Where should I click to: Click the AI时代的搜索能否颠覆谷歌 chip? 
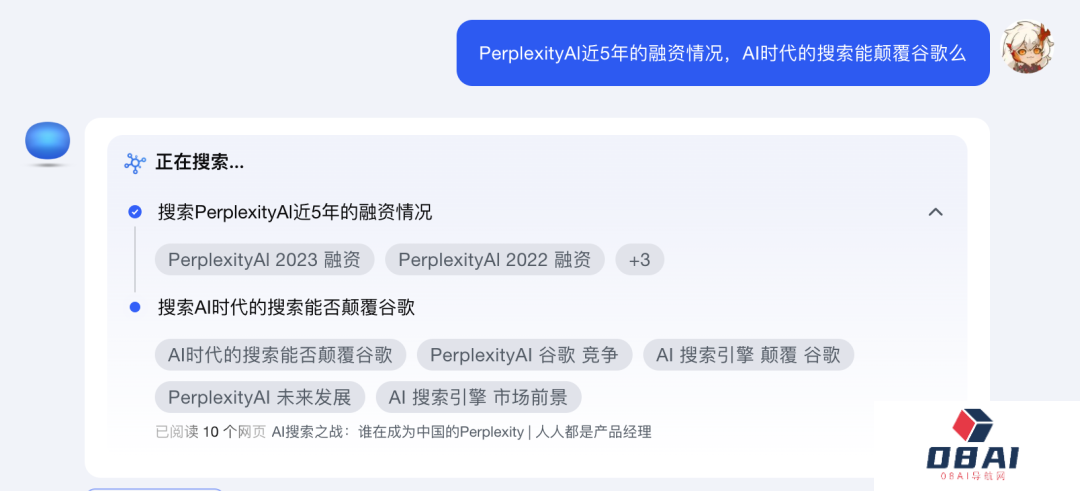click(280, 355)
